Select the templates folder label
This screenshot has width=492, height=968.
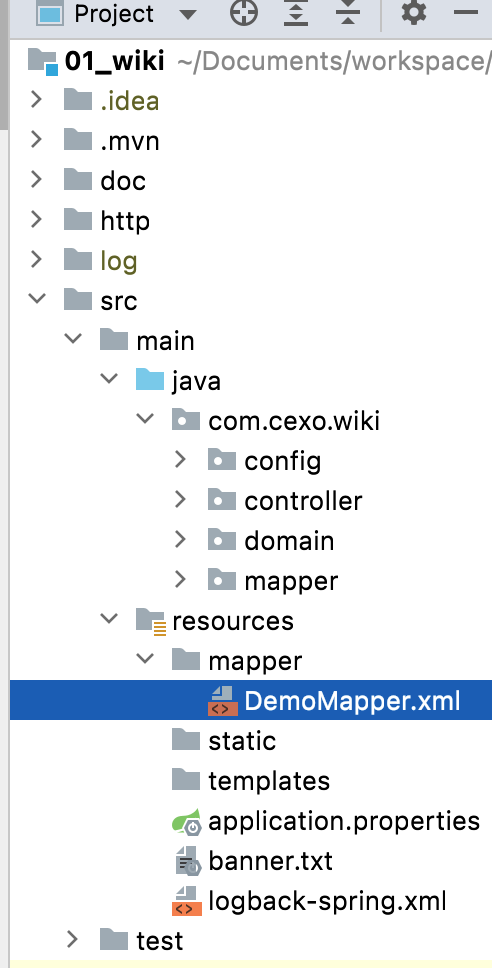pyautogui.click(x=269, y=782)
